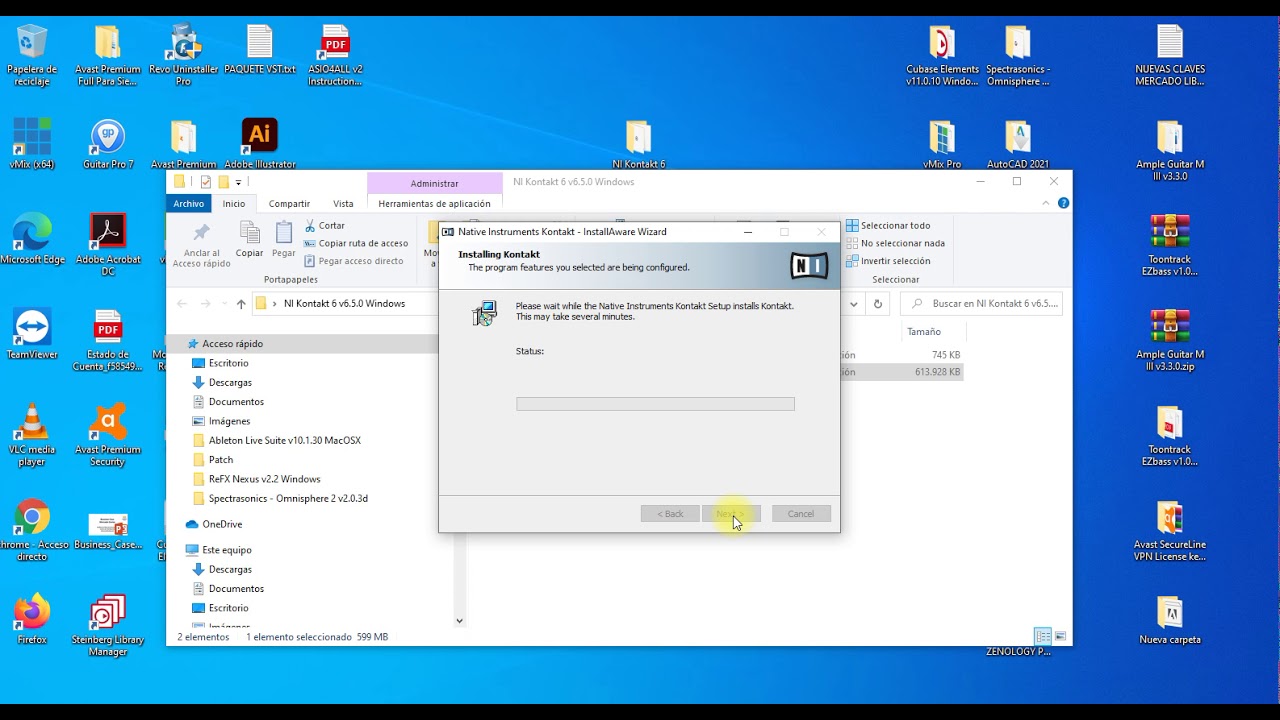Click navigation pane scrollbar down arrow
The height and width of the screenshot is (720, 1280).
coord(460,621)
